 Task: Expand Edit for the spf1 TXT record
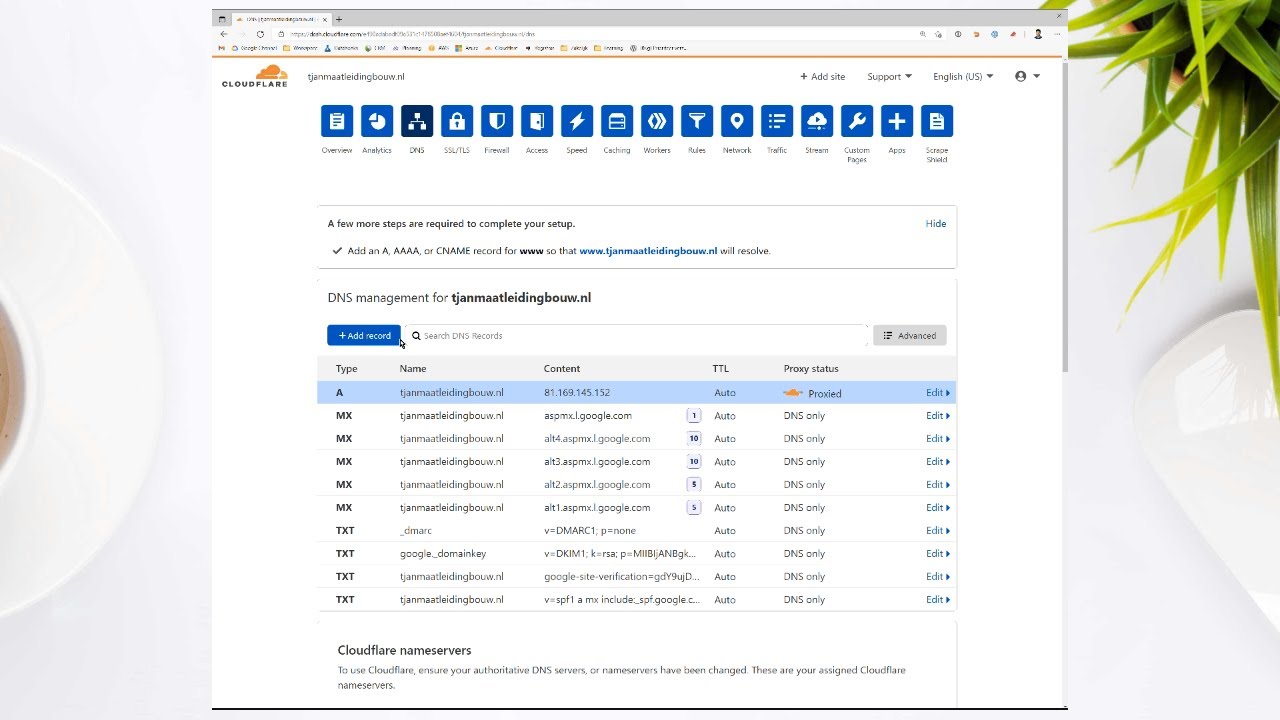tap(938, 600)
